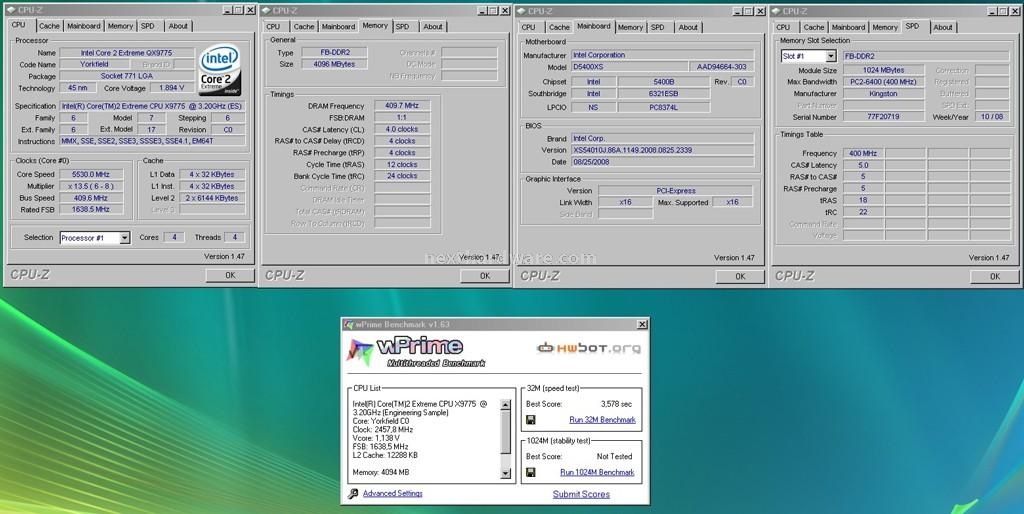This screenshot has height=514, width=1024.
Task: Click the wPrime title bar icon
Action: tap(349, 324)
